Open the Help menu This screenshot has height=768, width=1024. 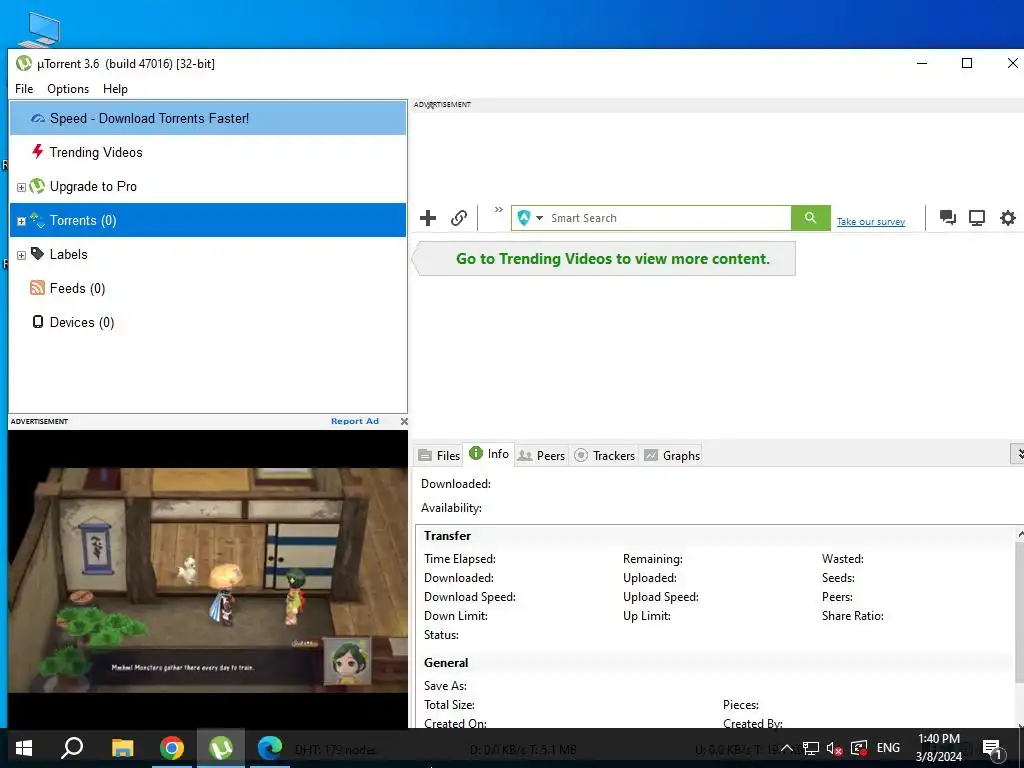coord(115,89)
